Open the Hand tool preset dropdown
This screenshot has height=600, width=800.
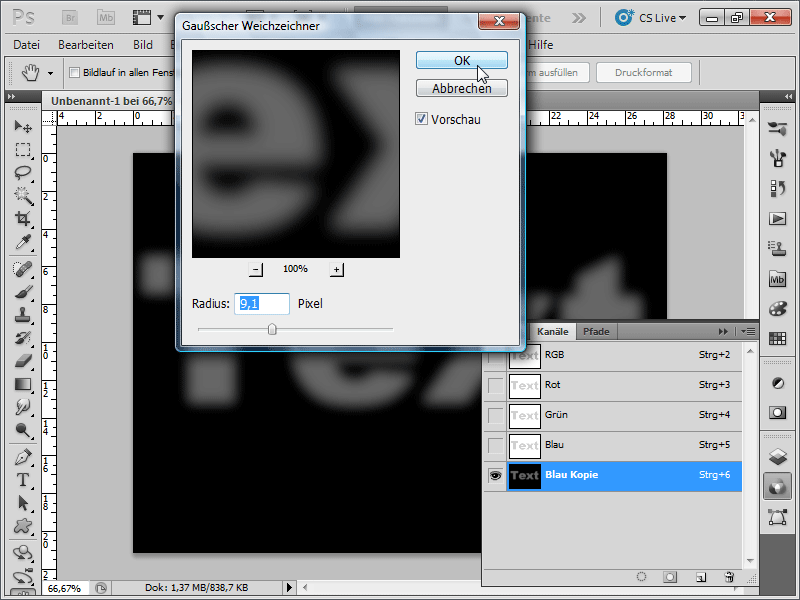click(51, 73)
